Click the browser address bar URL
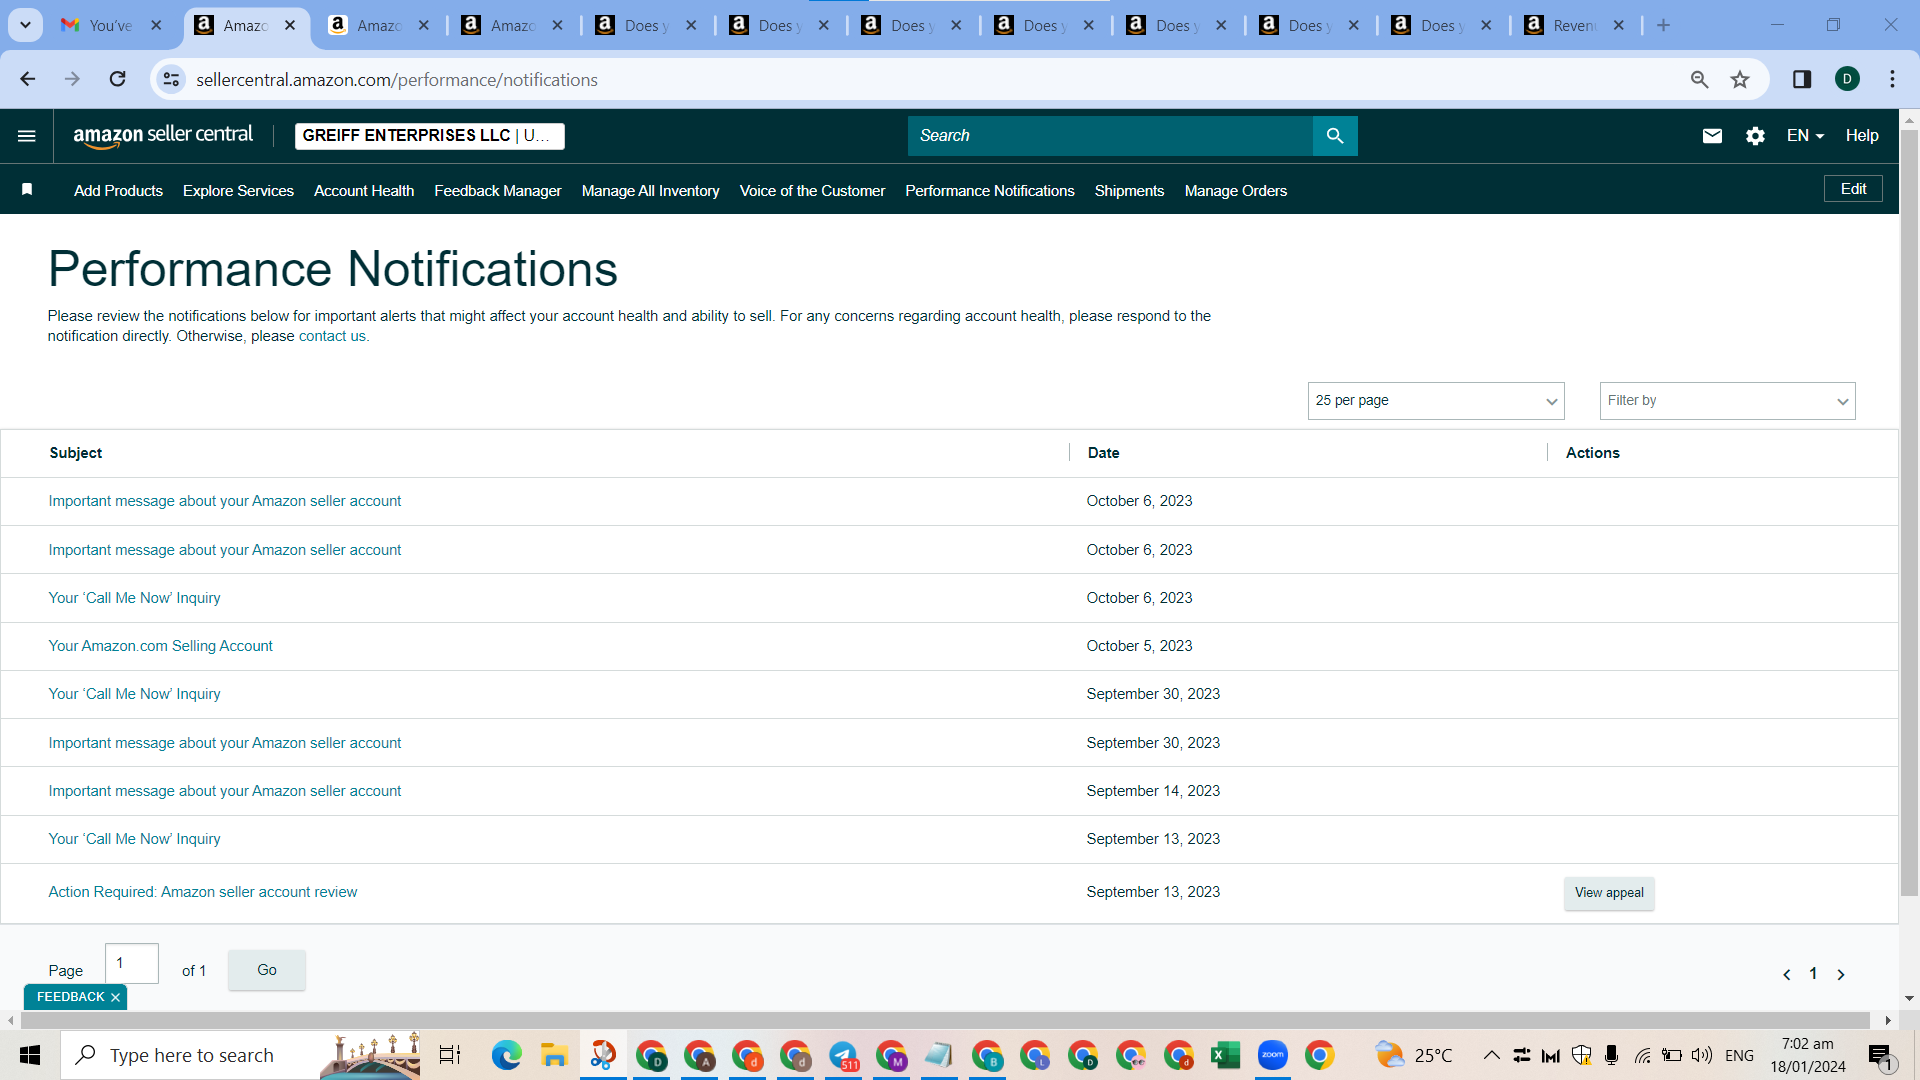The width and height of the screenshot is (1920, 1080). 396,80
